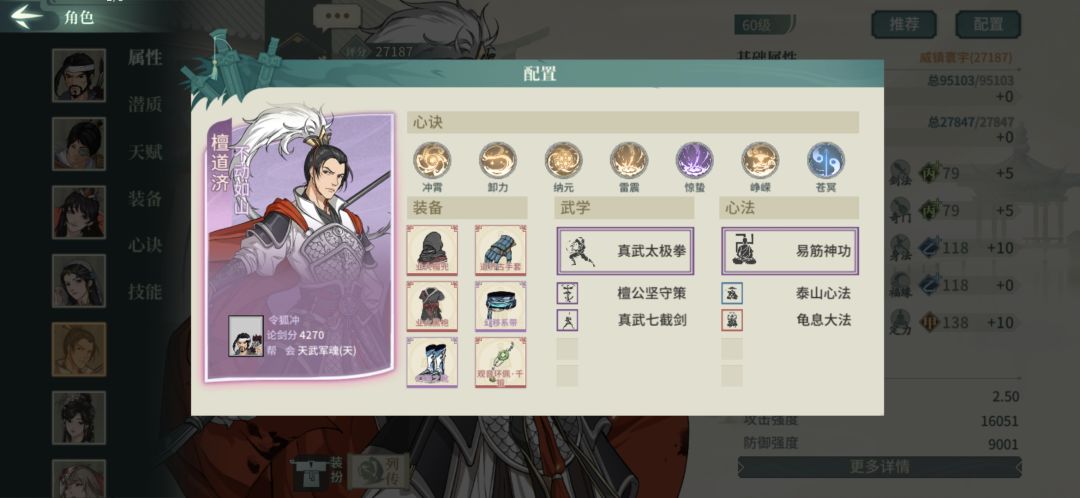Go back using the arrow beside 角色

tap(28, 17)
